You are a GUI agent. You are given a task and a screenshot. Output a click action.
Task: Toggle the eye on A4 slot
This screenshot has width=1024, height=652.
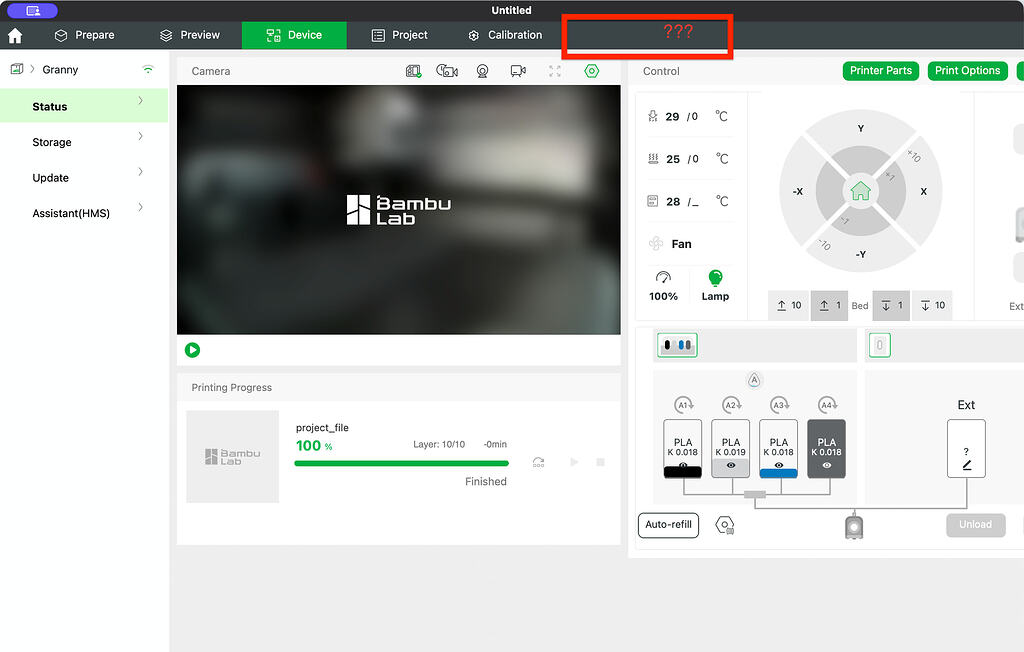coord(827,466)
